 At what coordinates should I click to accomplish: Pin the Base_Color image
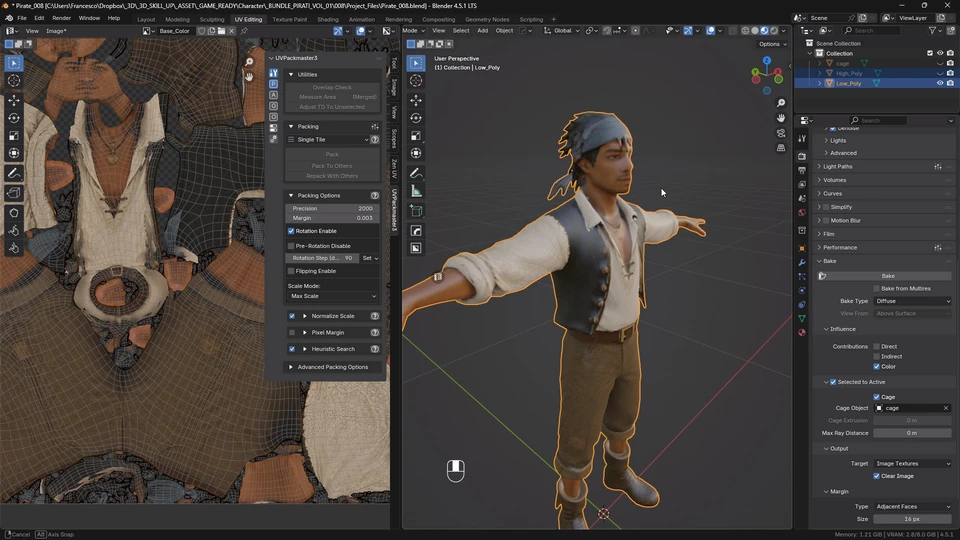click(x=244, y=31)
